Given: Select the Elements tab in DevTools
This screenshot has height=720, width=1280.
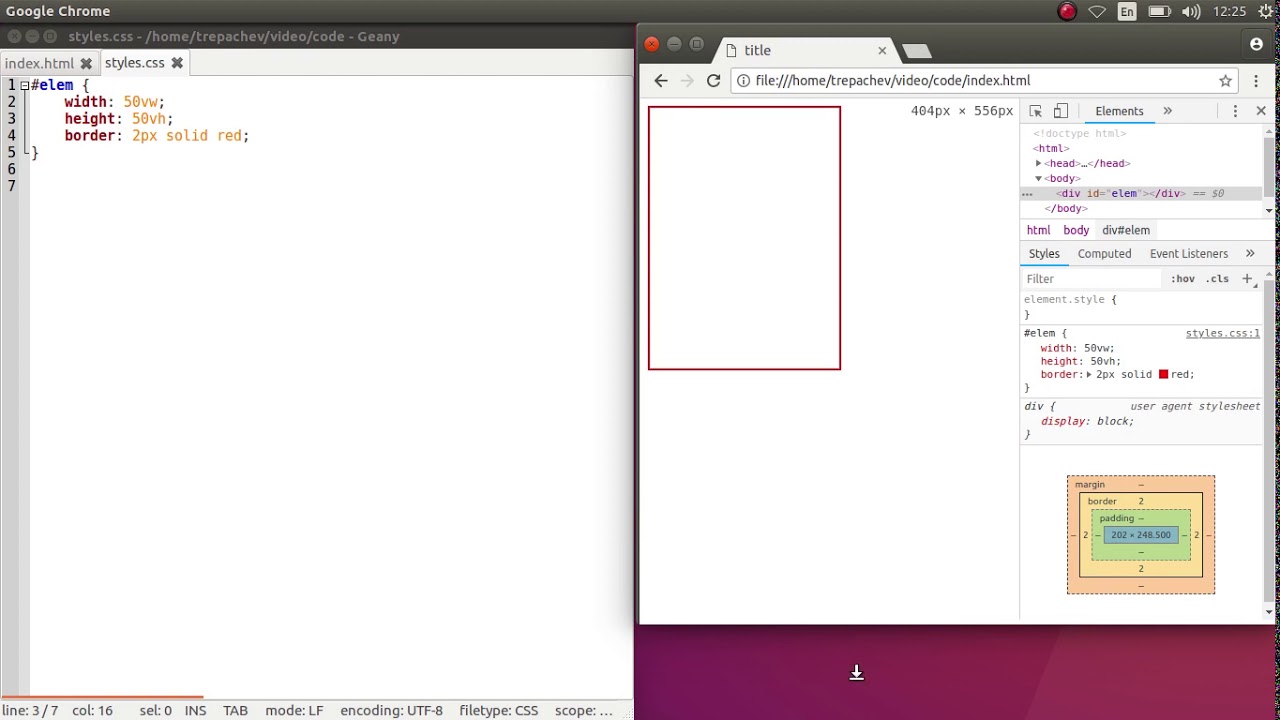Looking at the screenshot, I should (x=1119, y=111).
